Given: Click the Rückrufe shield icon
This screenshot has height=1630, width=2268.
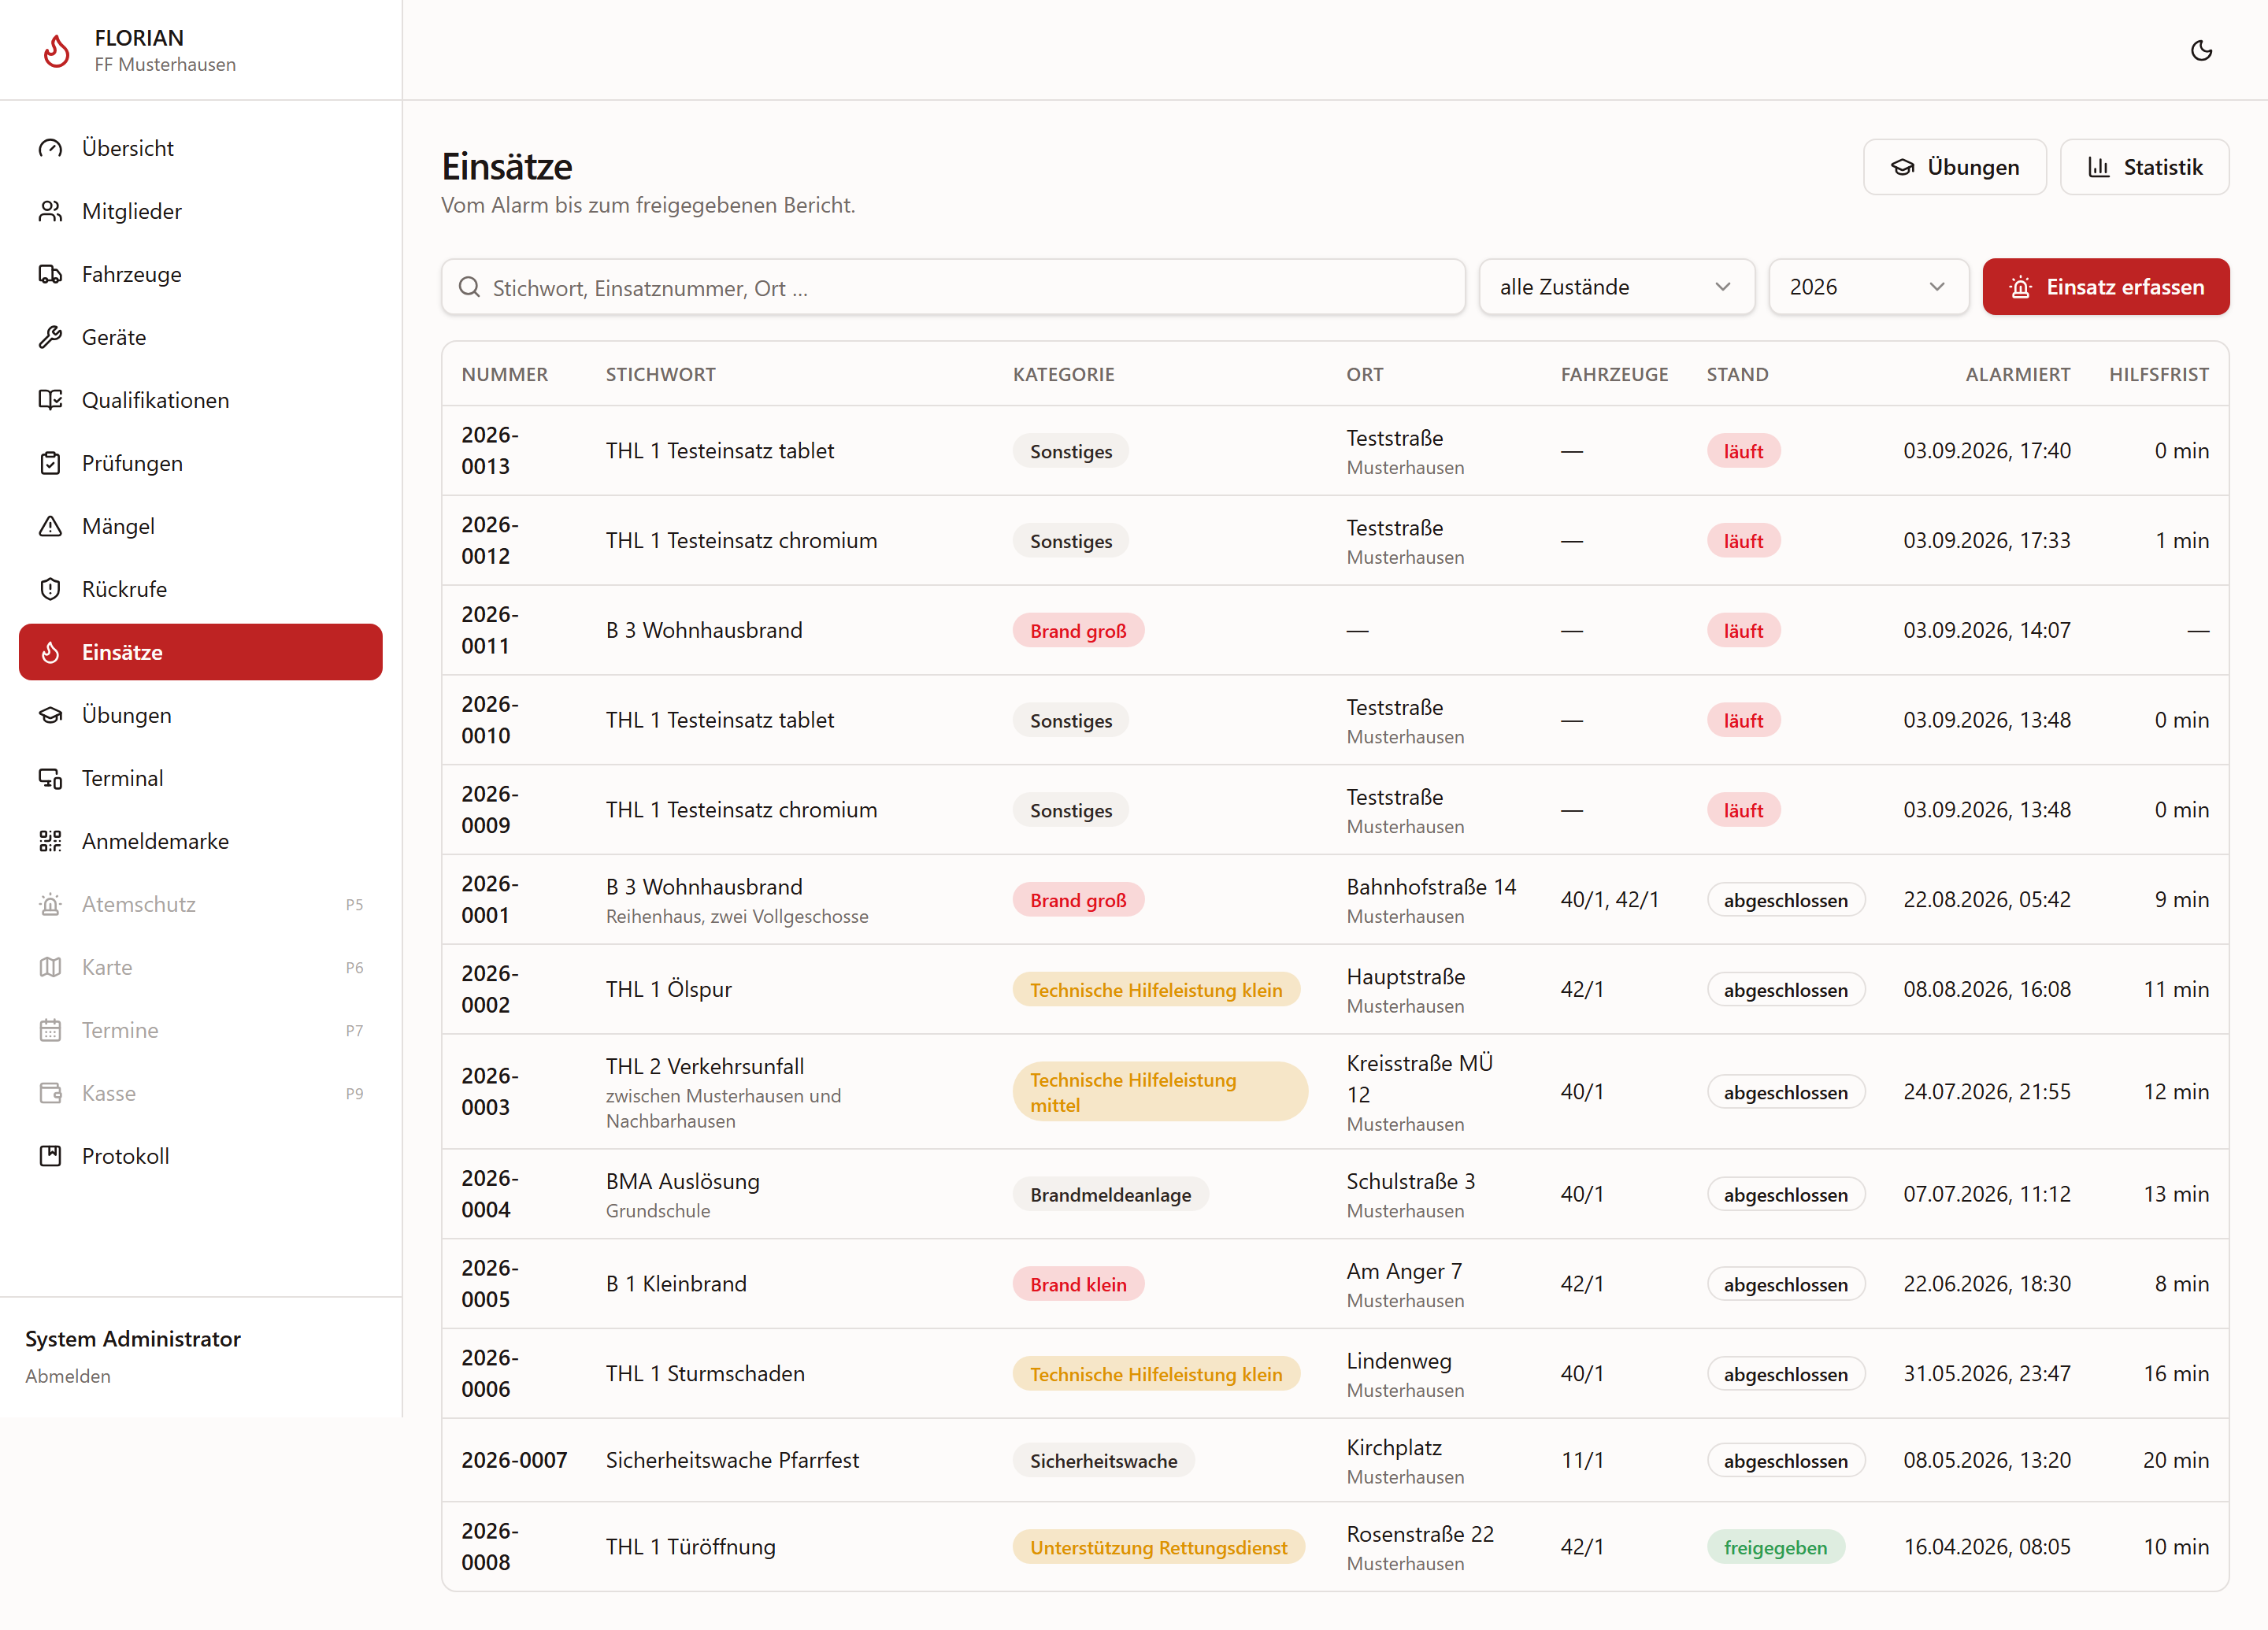Looking at the screenshot, I should 50,589.
